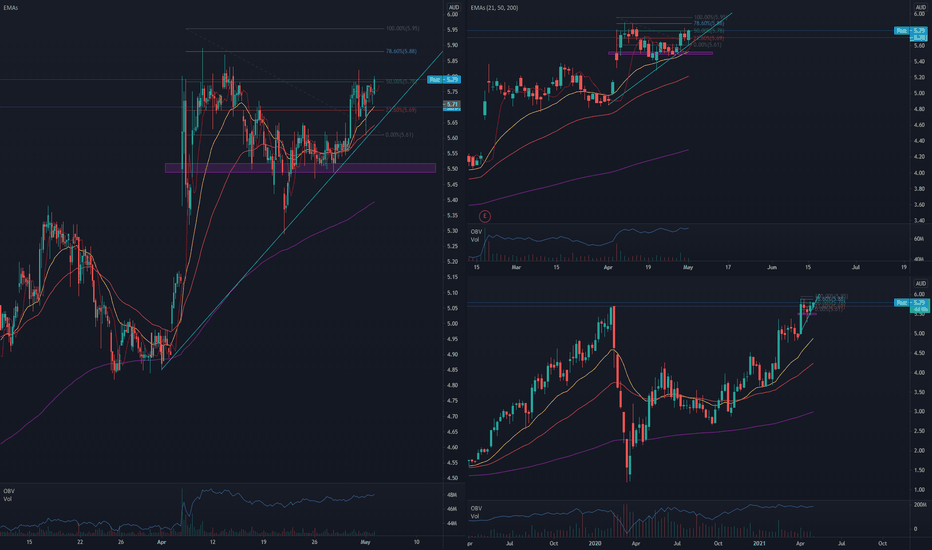Open the AUD currency selector on top-right chart

pyautogui.click(x=920, y=8)
